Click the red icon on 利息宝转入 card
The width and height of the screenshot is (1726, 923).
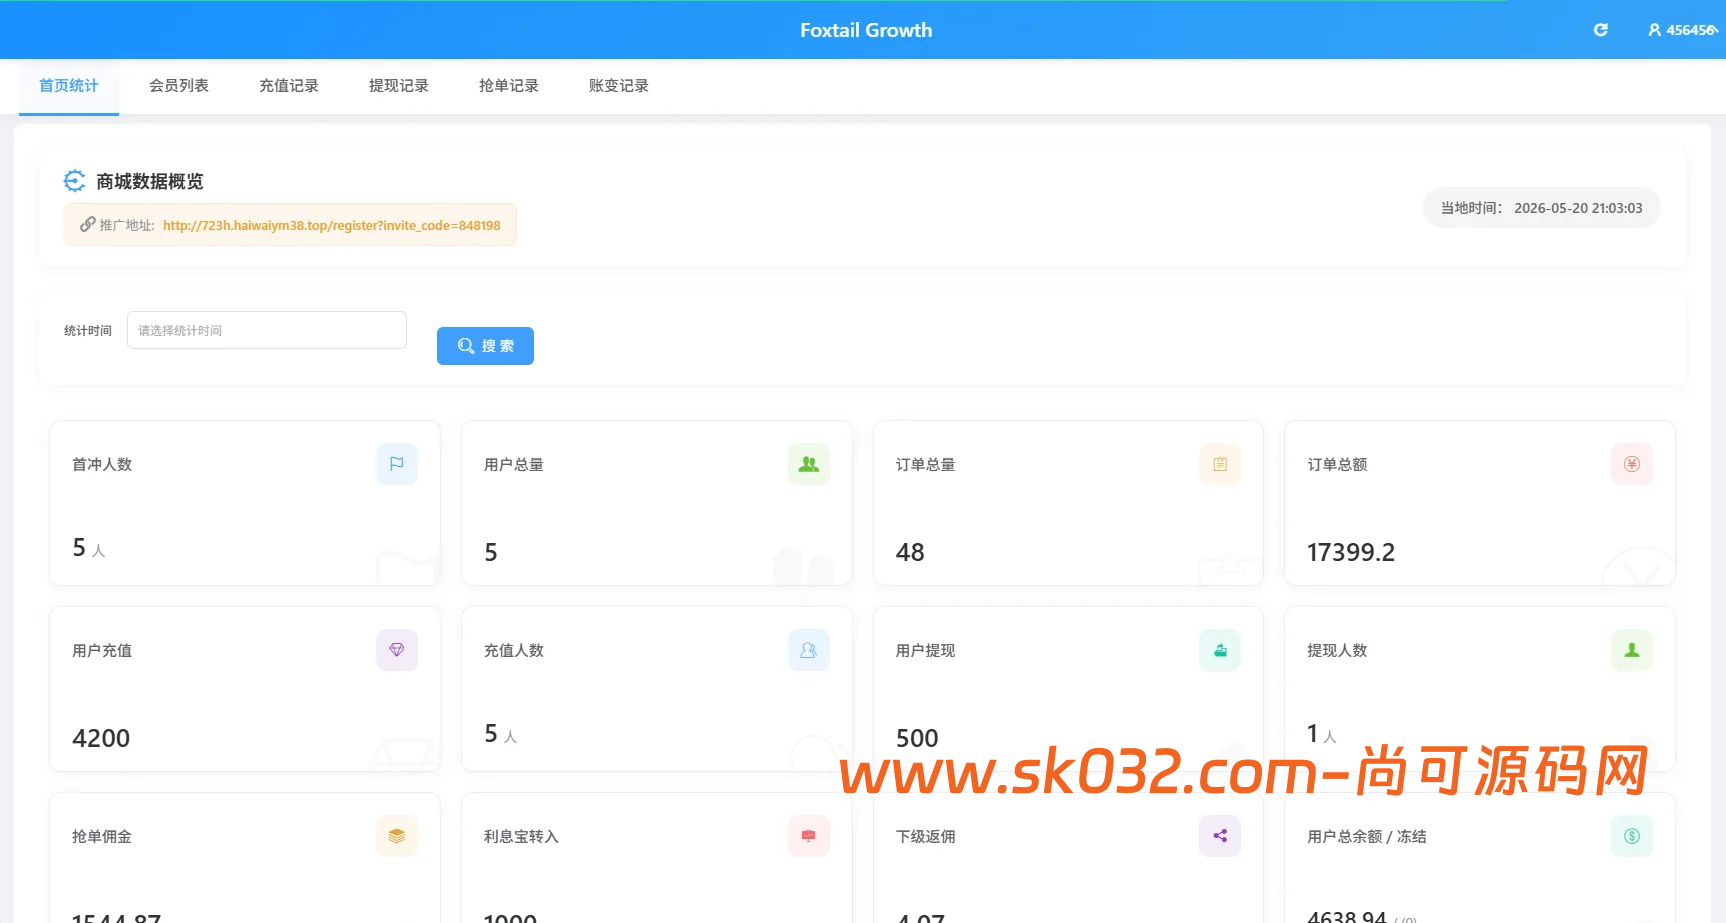tap(809, 836)
